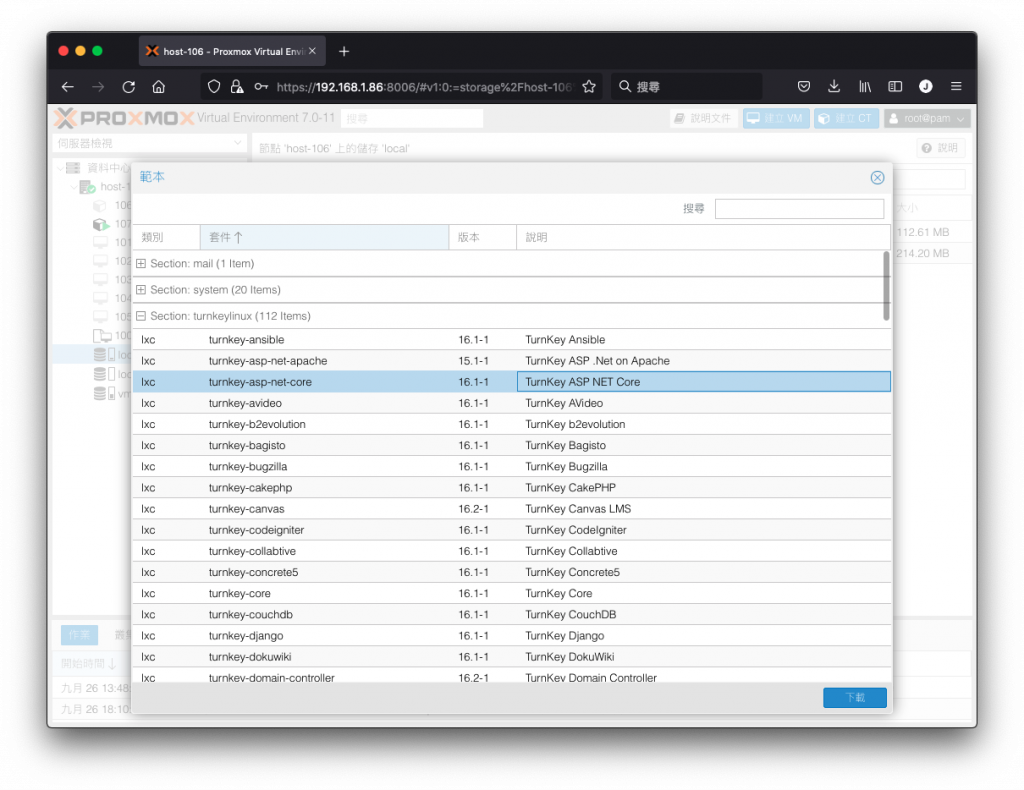Open the browser downloads arrow icon

[834, 87]
